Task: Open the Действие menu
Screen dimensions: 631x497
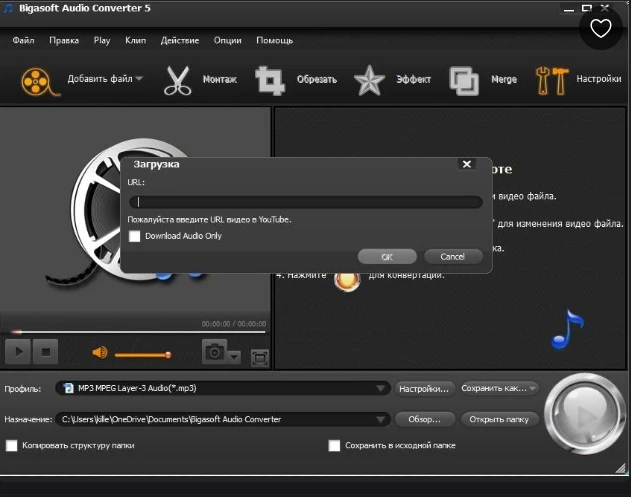Action: click(180, 40)
